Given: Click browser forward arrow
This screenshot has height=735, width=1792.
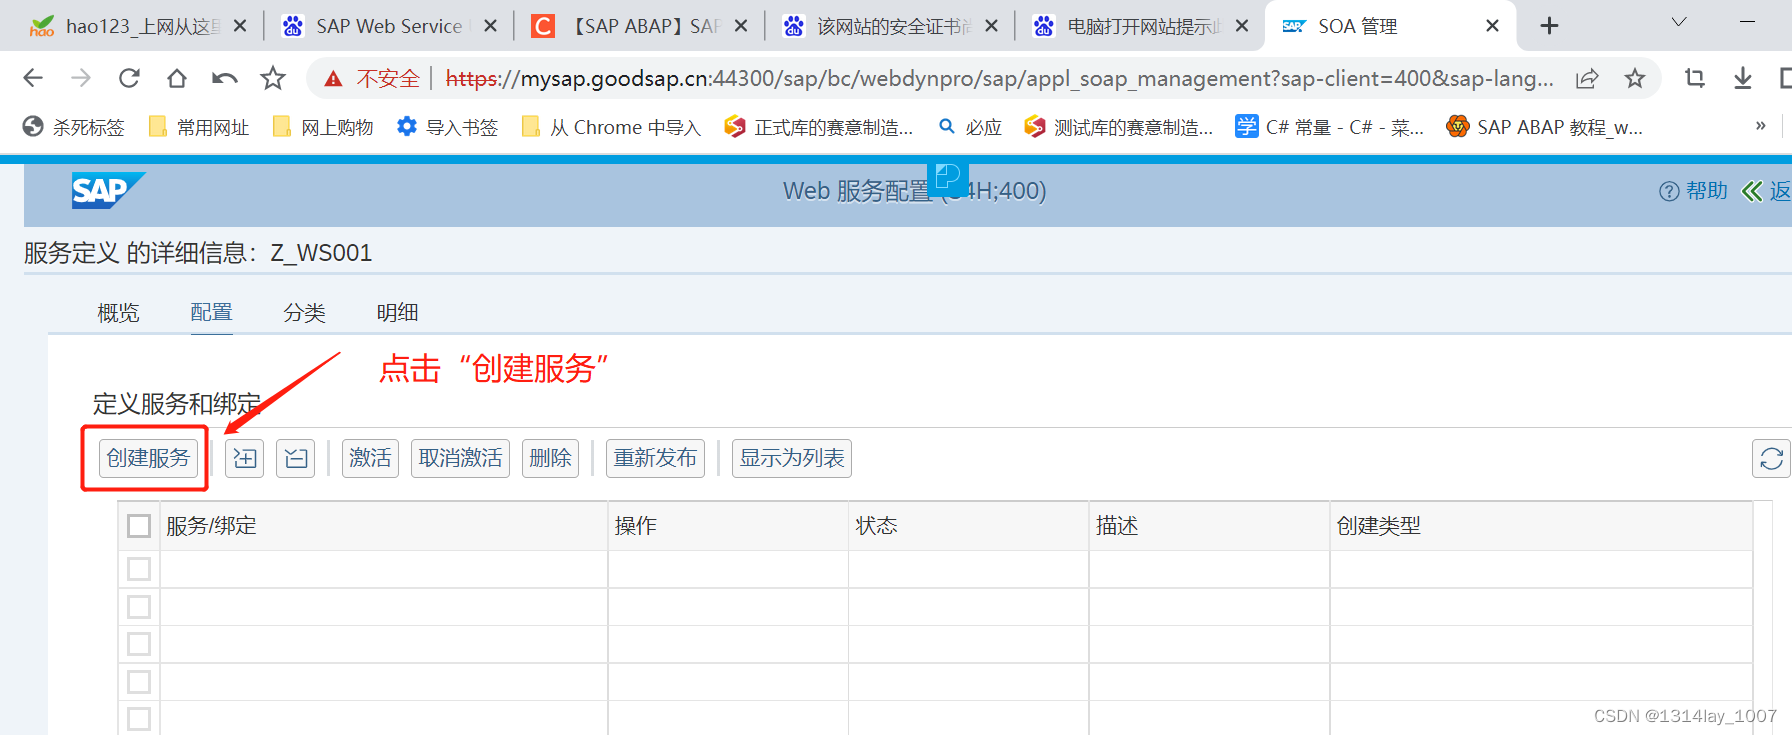Looking at the screenshot, I should pos(81,78).
